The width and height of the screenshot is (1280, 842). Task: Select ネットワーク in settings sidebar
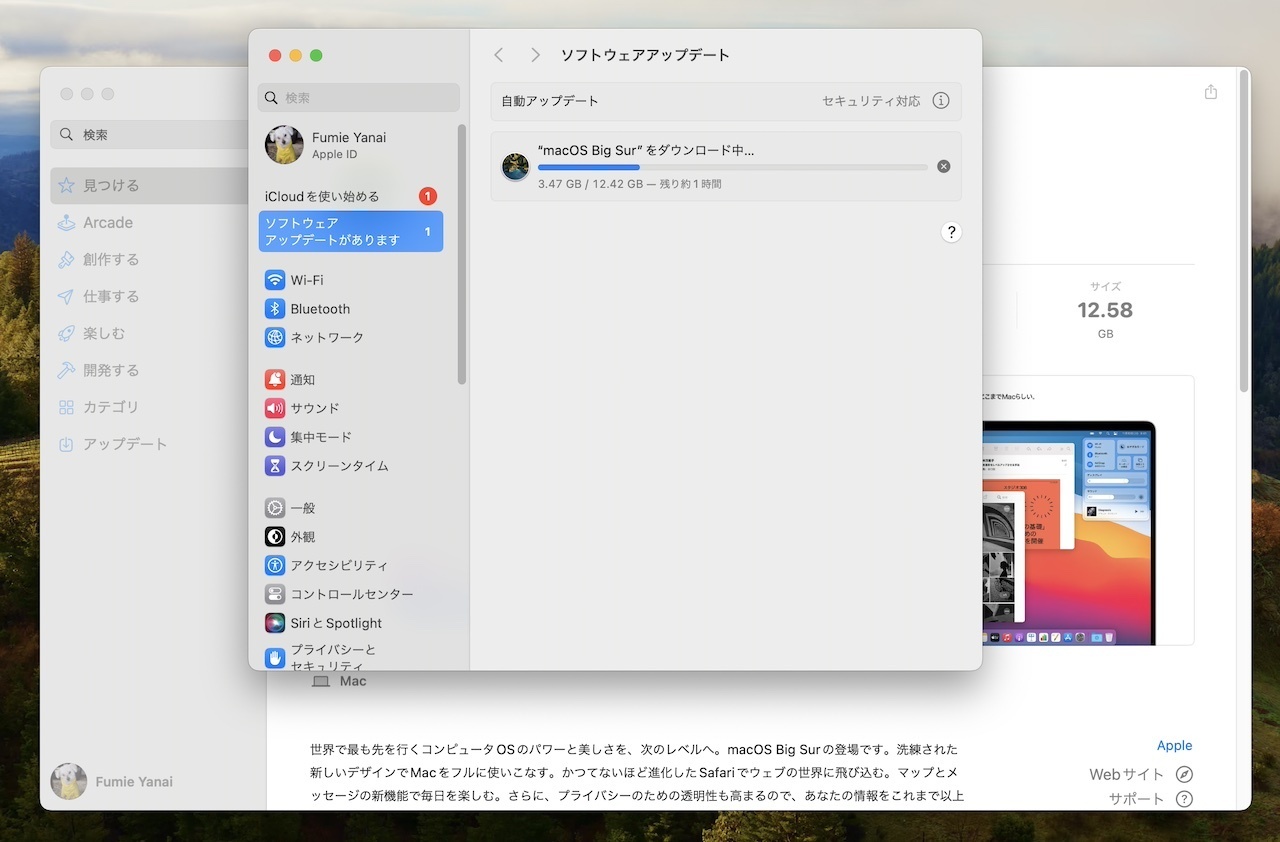[x=326, y=338]
